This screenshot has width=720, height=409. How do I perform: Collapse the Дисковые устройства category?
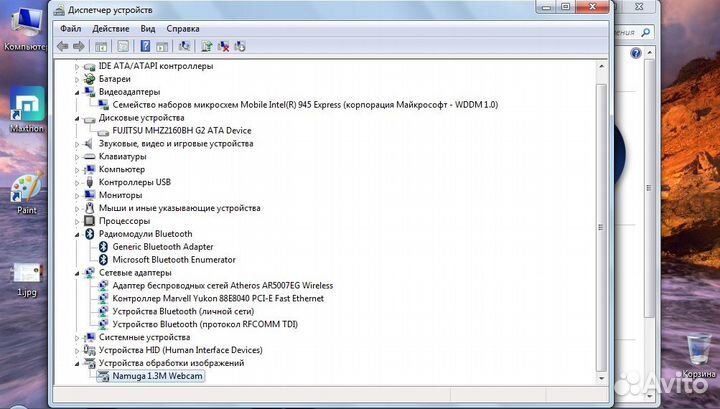77,118
